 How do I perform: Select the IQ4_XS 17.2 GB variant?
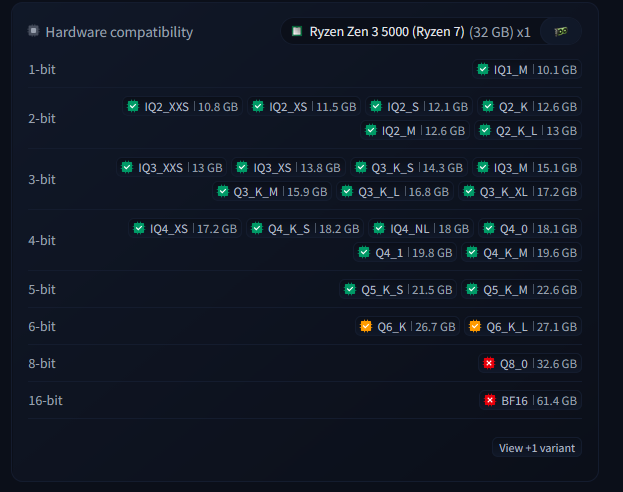coord(185,229)
